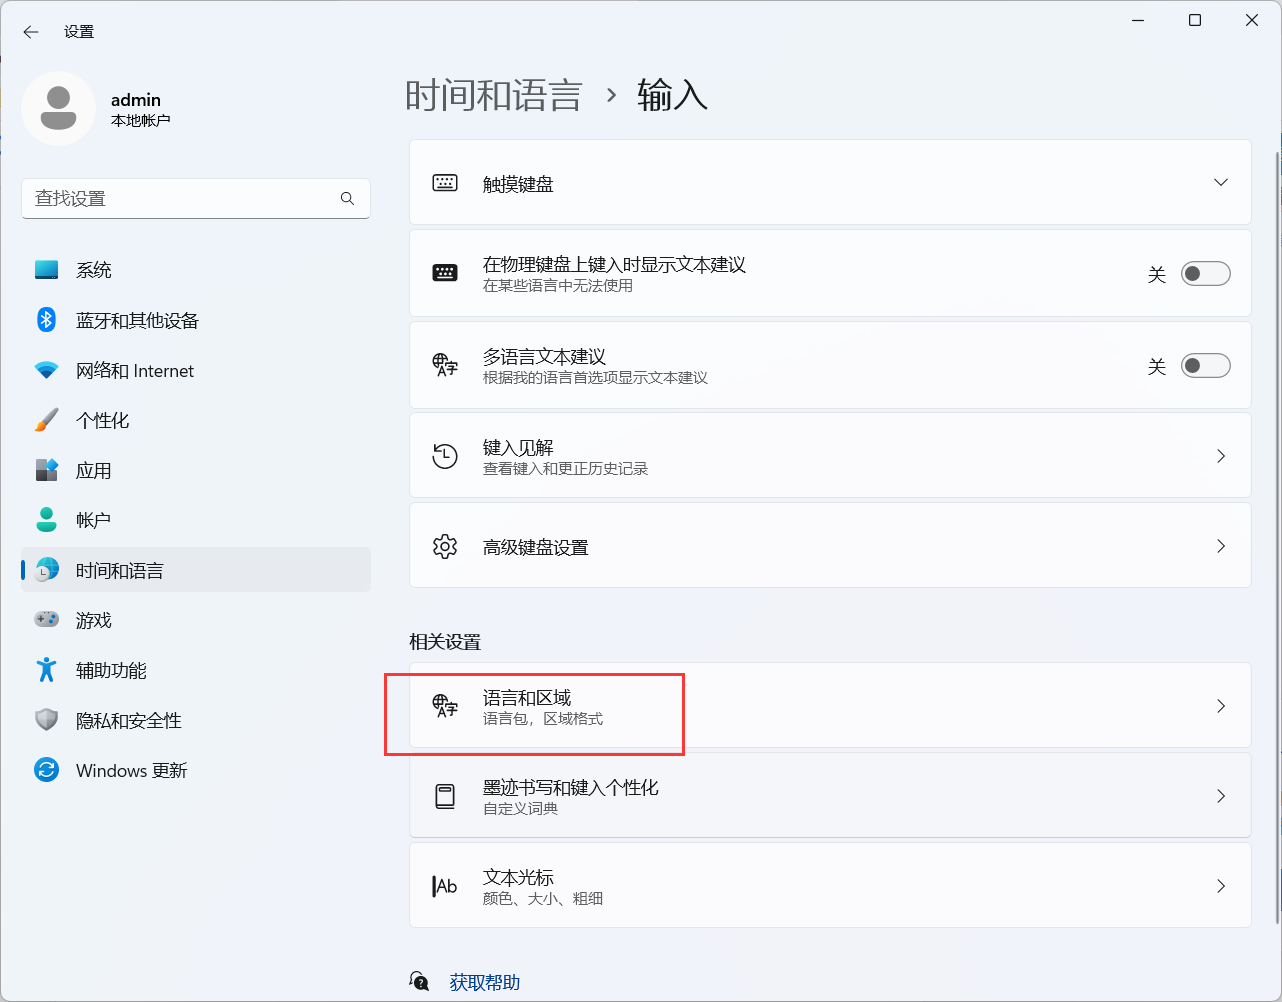Select 系统 in the sidebar
Screen dimensions: 1282x1002
pyautogui.click(x=196, y=270)
